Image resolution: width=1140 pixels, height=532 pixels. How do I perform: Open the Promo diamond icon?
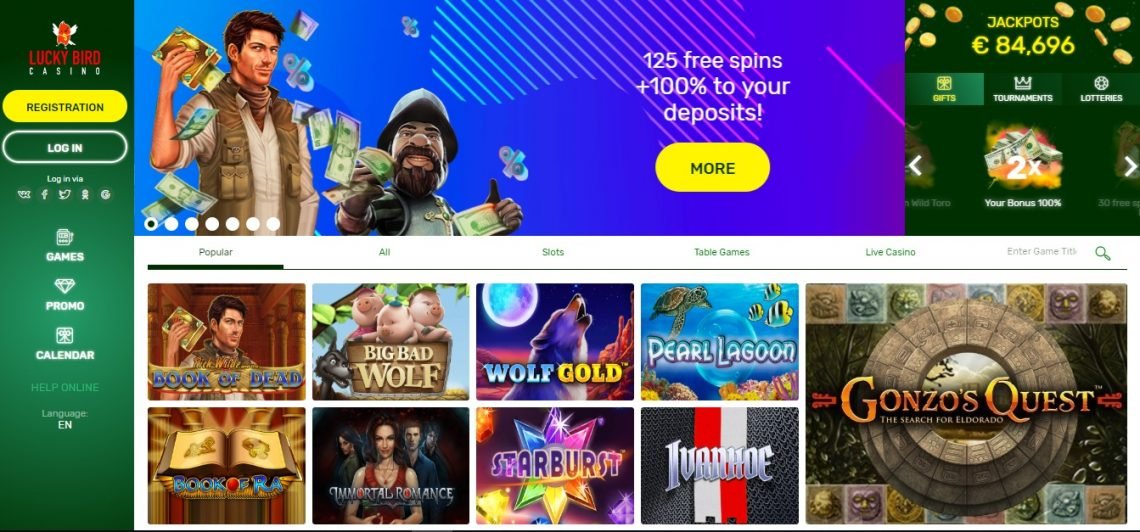point(65,286)
